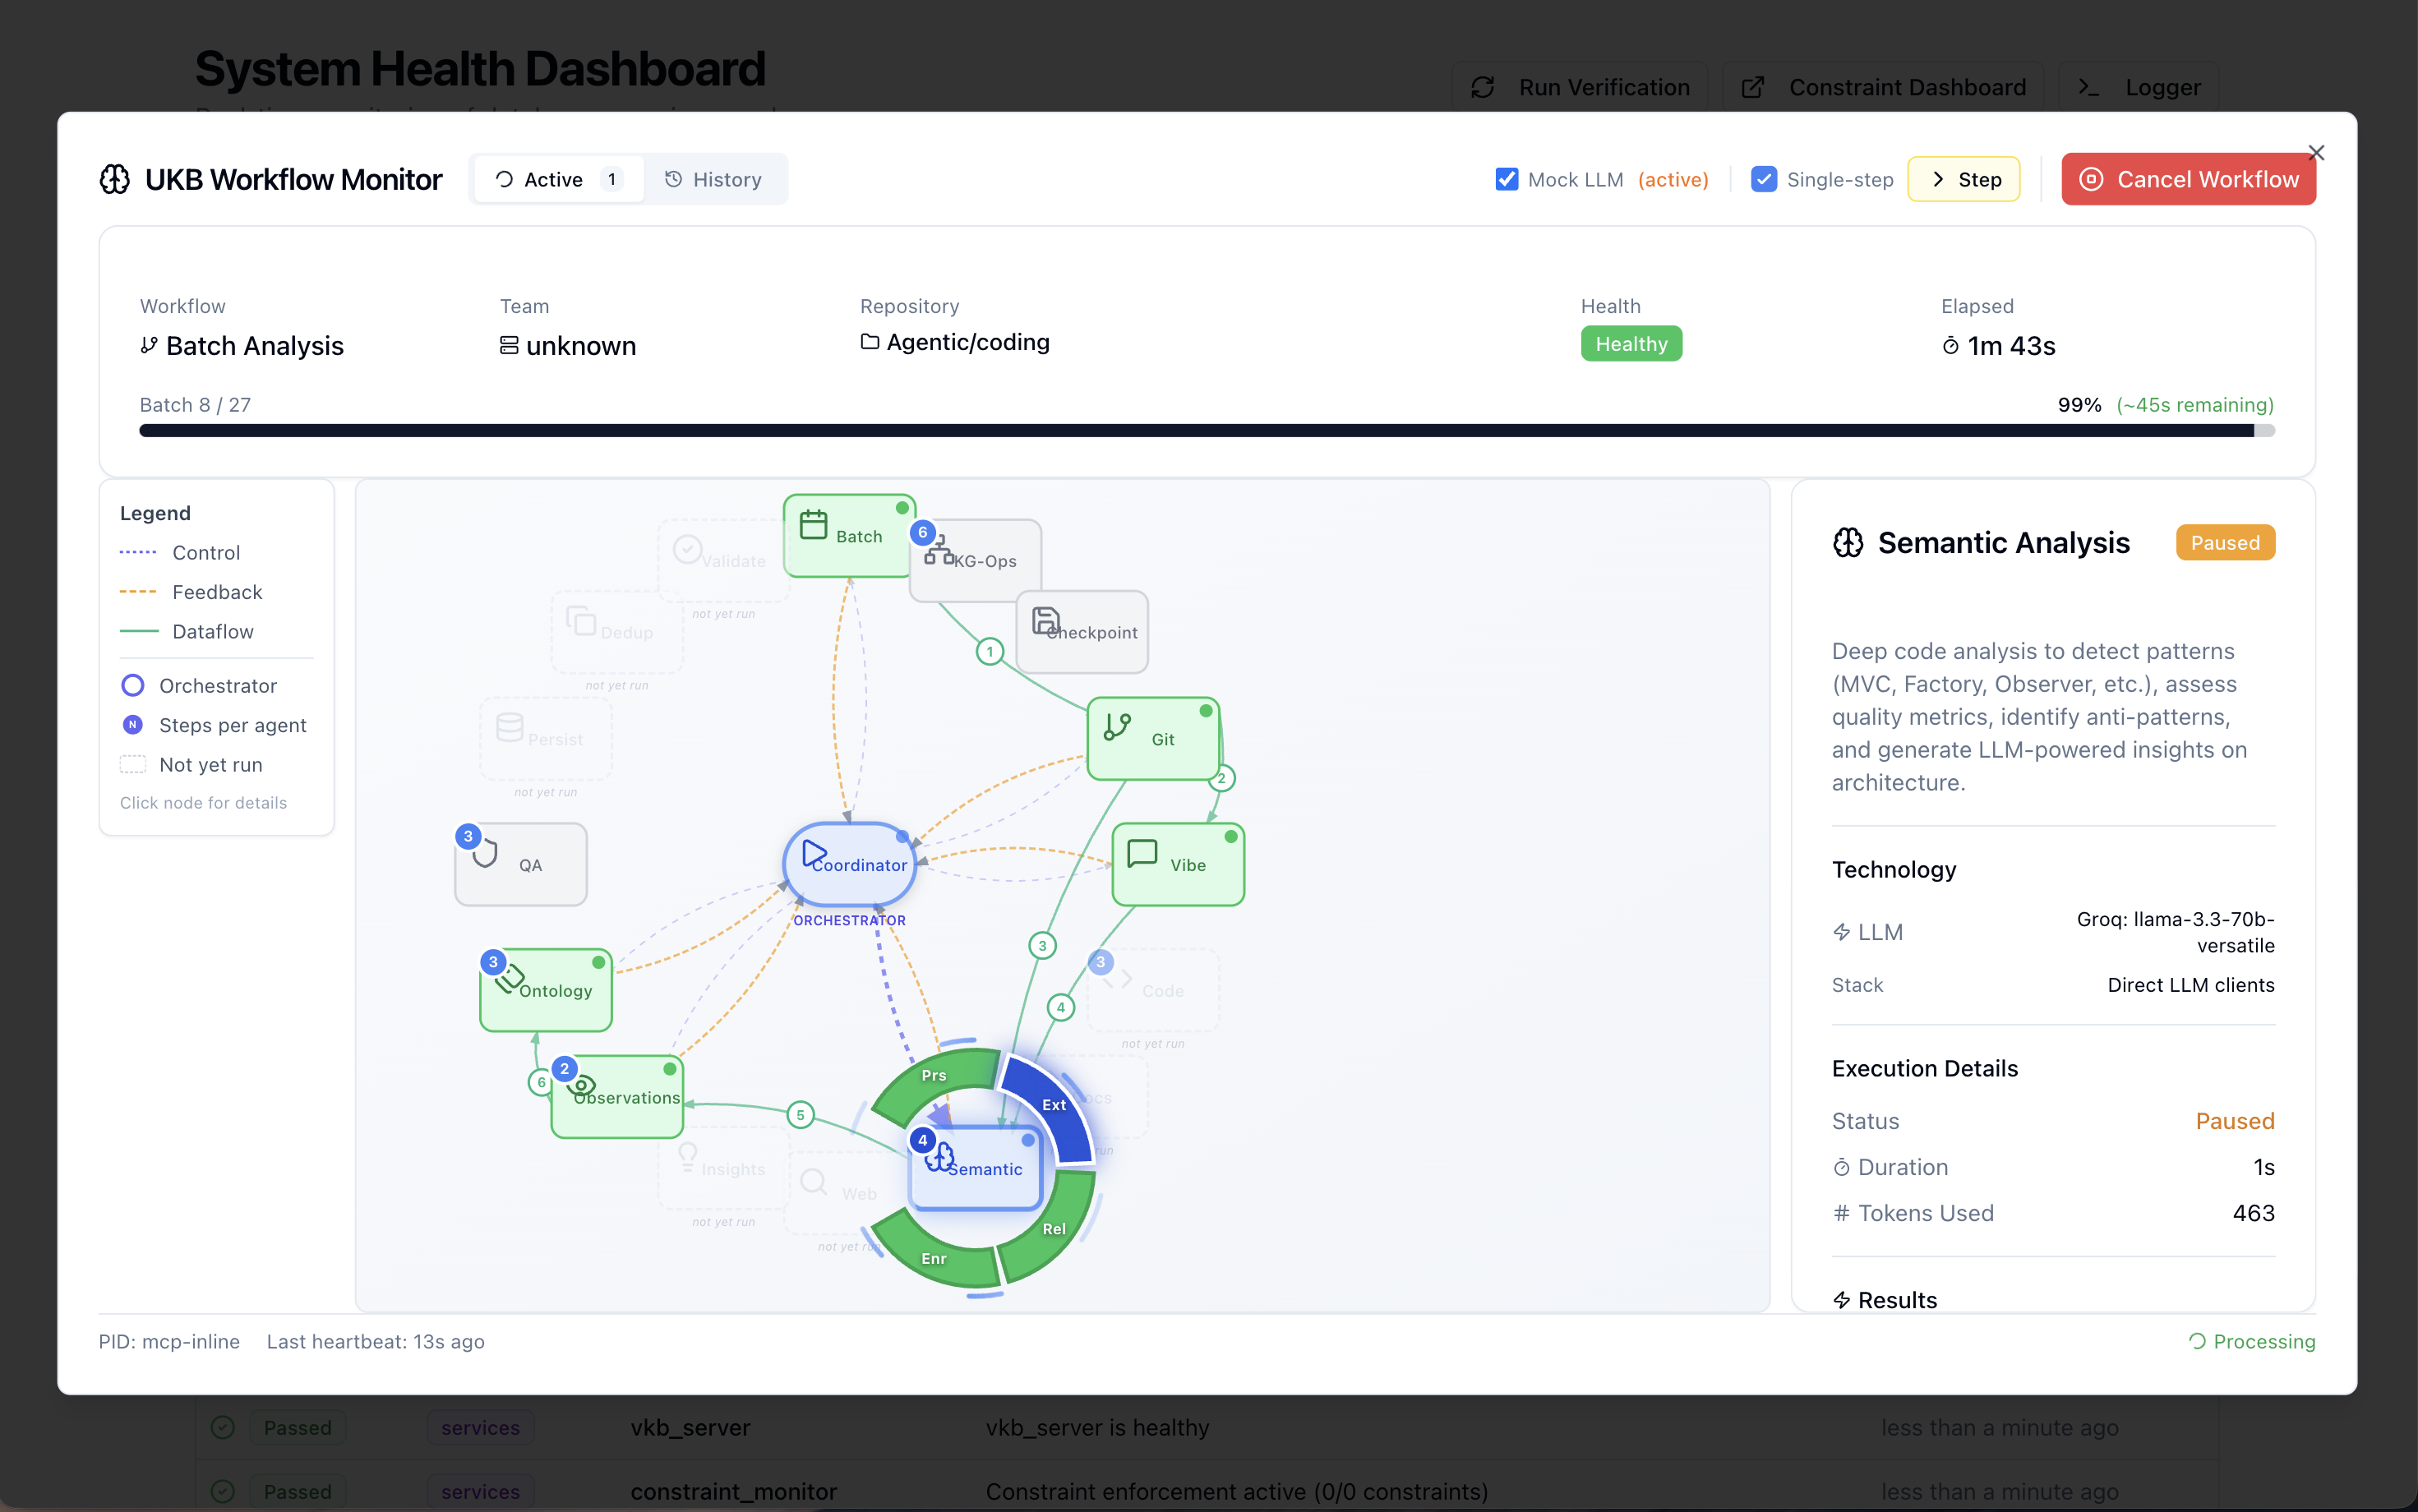Click the faded Validate node
The height and width of the screenshot is (1512, 2418).
[724, 560]
